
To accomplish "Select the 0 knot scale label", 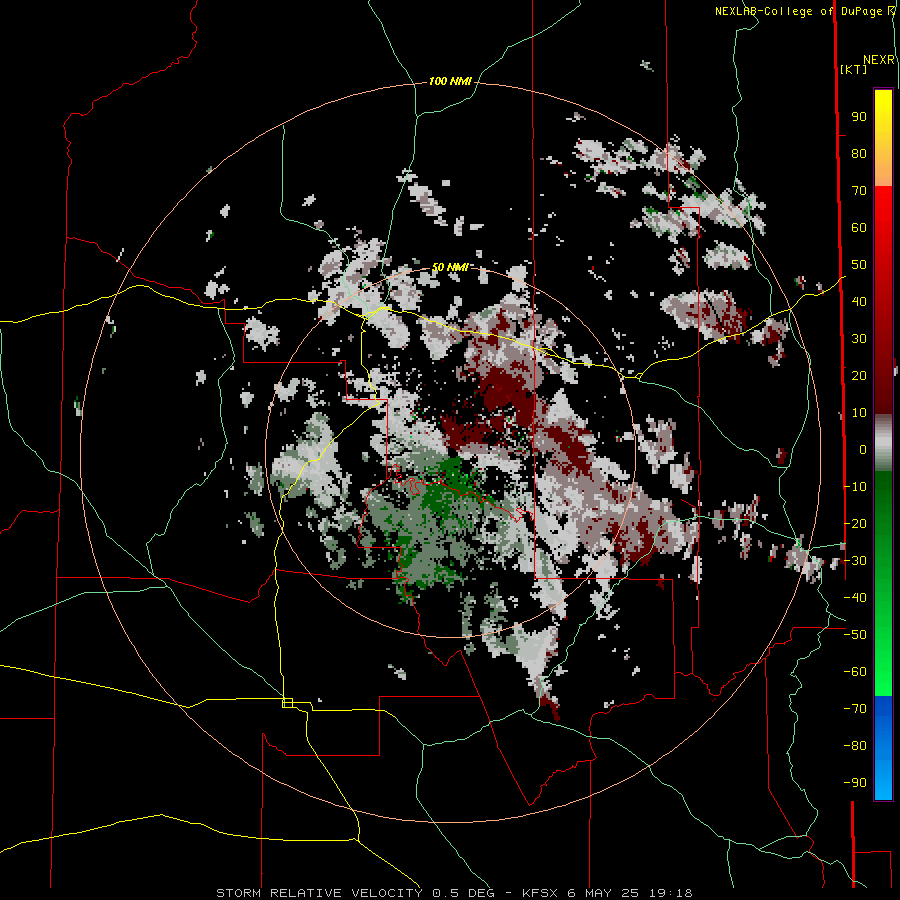I will click(863, 450).
